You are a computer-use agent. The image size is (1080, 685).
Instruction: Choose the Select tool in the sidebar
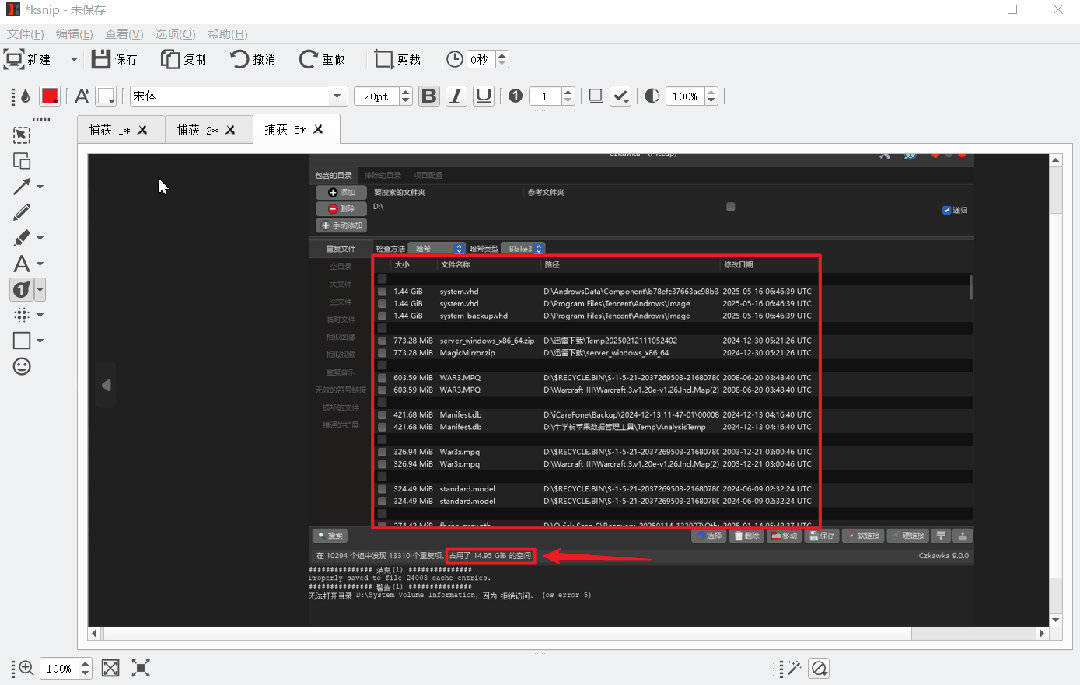(x=21, y=135)
